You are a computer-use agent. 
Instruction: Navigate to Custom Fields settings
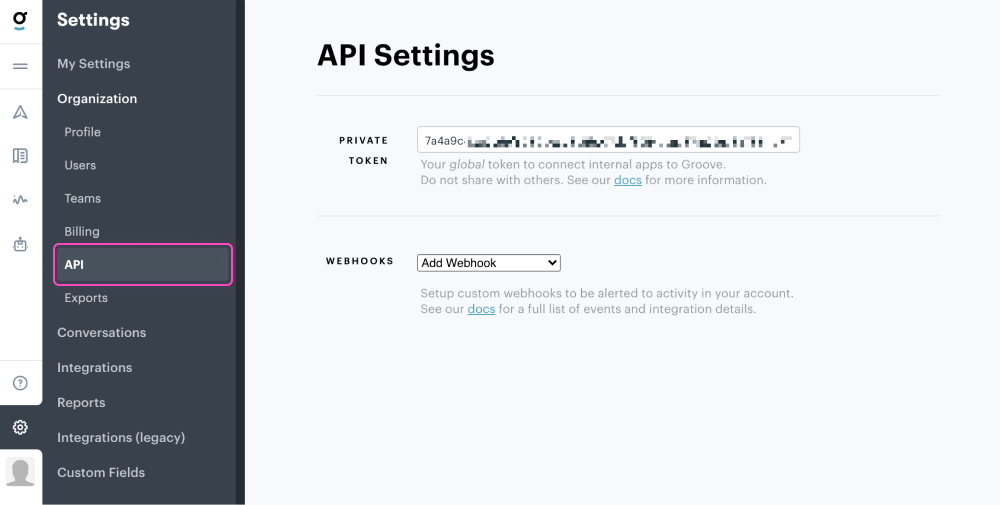click(x=101, y=473)
